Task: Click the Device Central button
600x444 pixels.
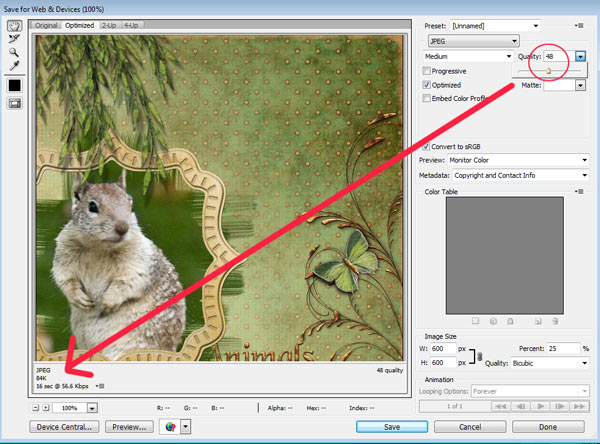Action: click(x=67, y=427)
